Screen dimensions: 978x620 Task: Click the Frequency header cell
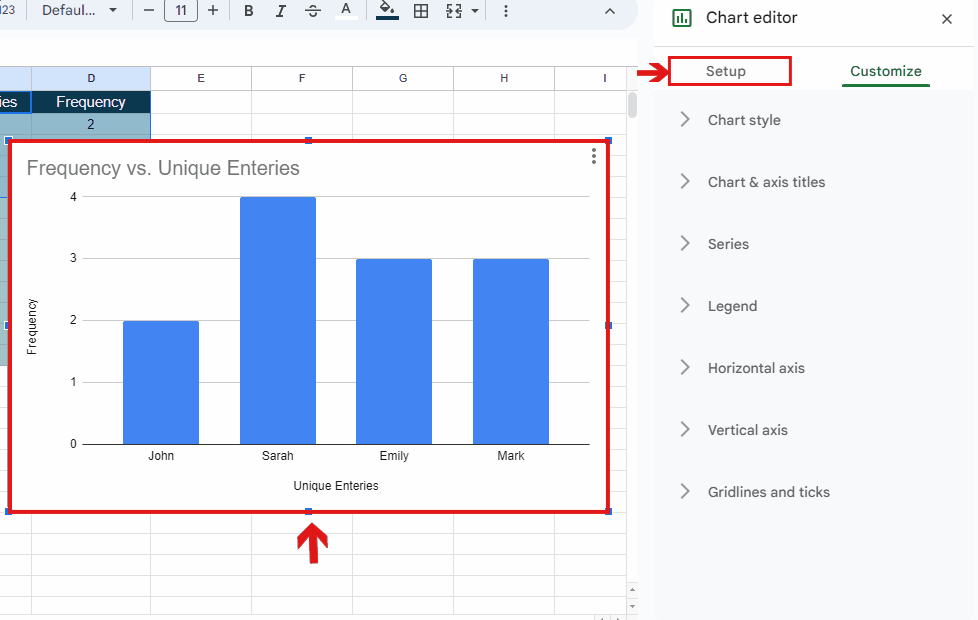pyautogui.click(x=91, y=102)
